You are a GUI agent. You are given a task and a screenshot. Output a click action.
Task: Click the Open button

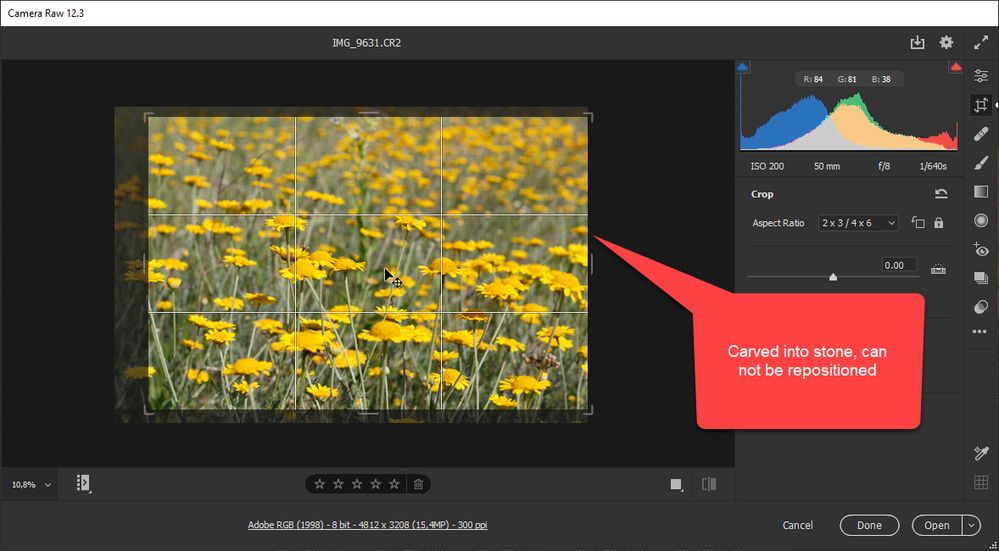937,526
